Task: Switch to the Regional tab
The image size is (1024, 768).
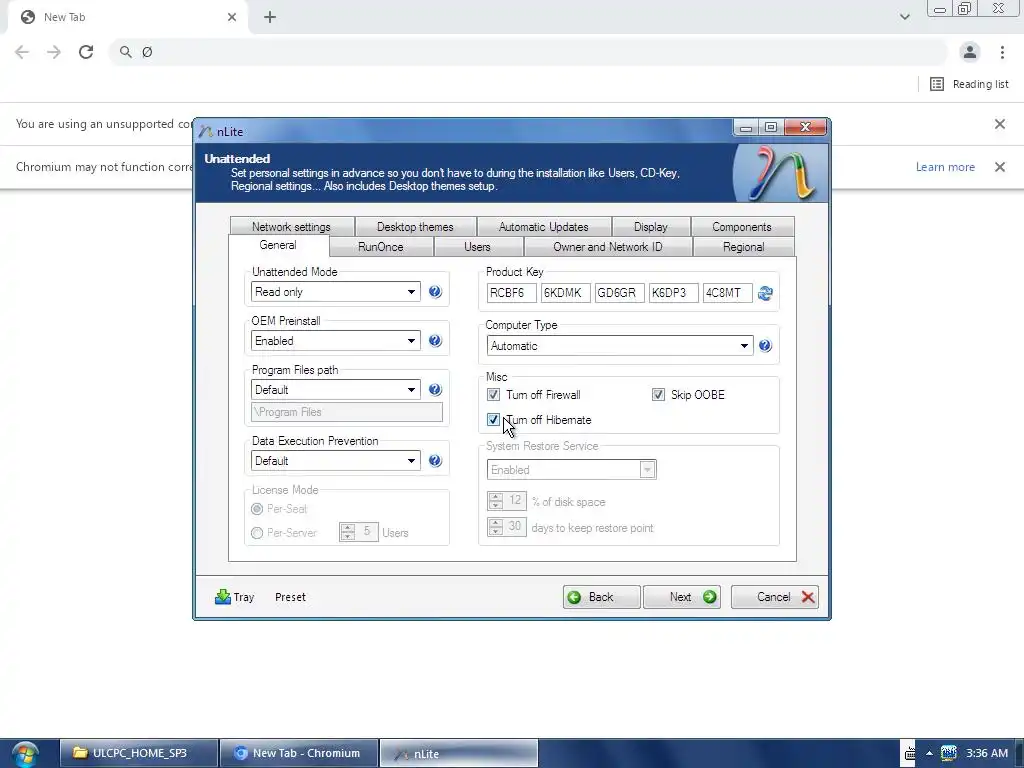Action: (x=744, y=247)
